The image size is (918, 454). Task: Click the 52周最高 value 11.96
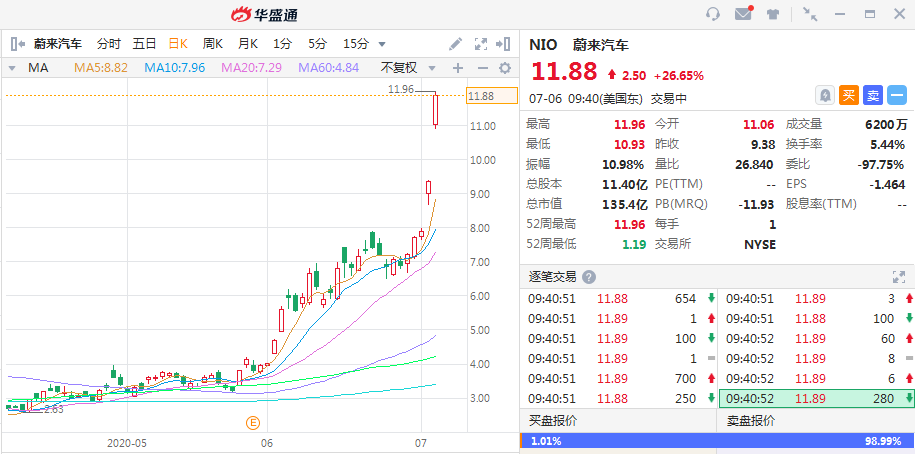[x=629, y=224]
